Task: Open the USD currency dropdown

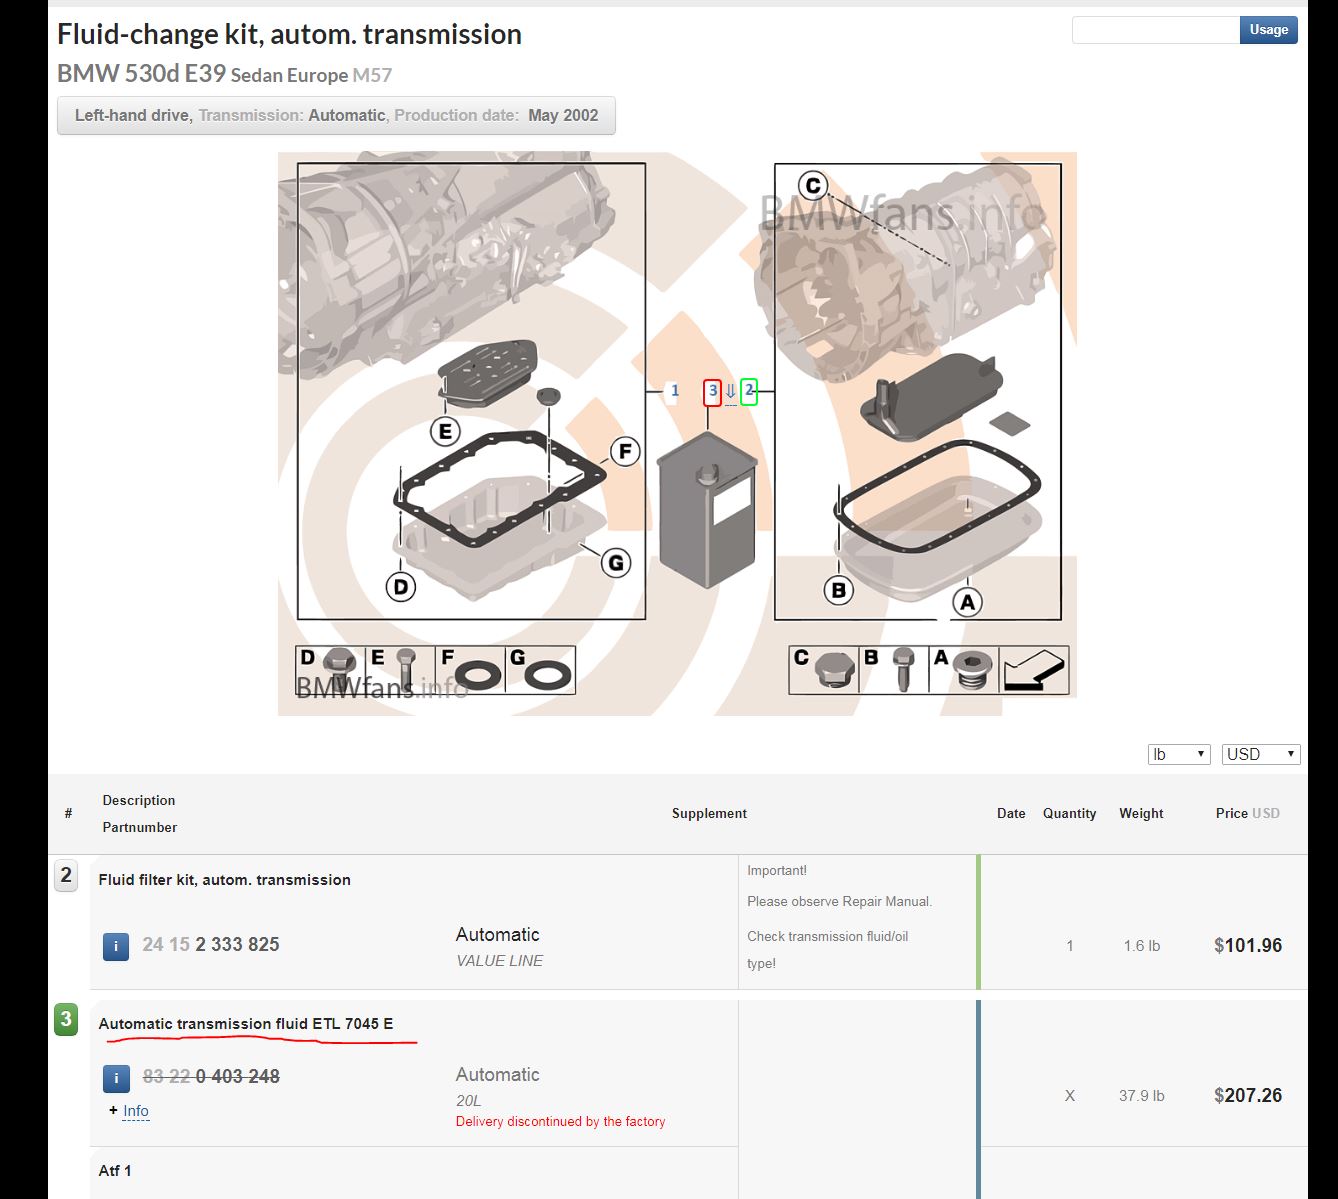Action: [x=1260, y=754]
